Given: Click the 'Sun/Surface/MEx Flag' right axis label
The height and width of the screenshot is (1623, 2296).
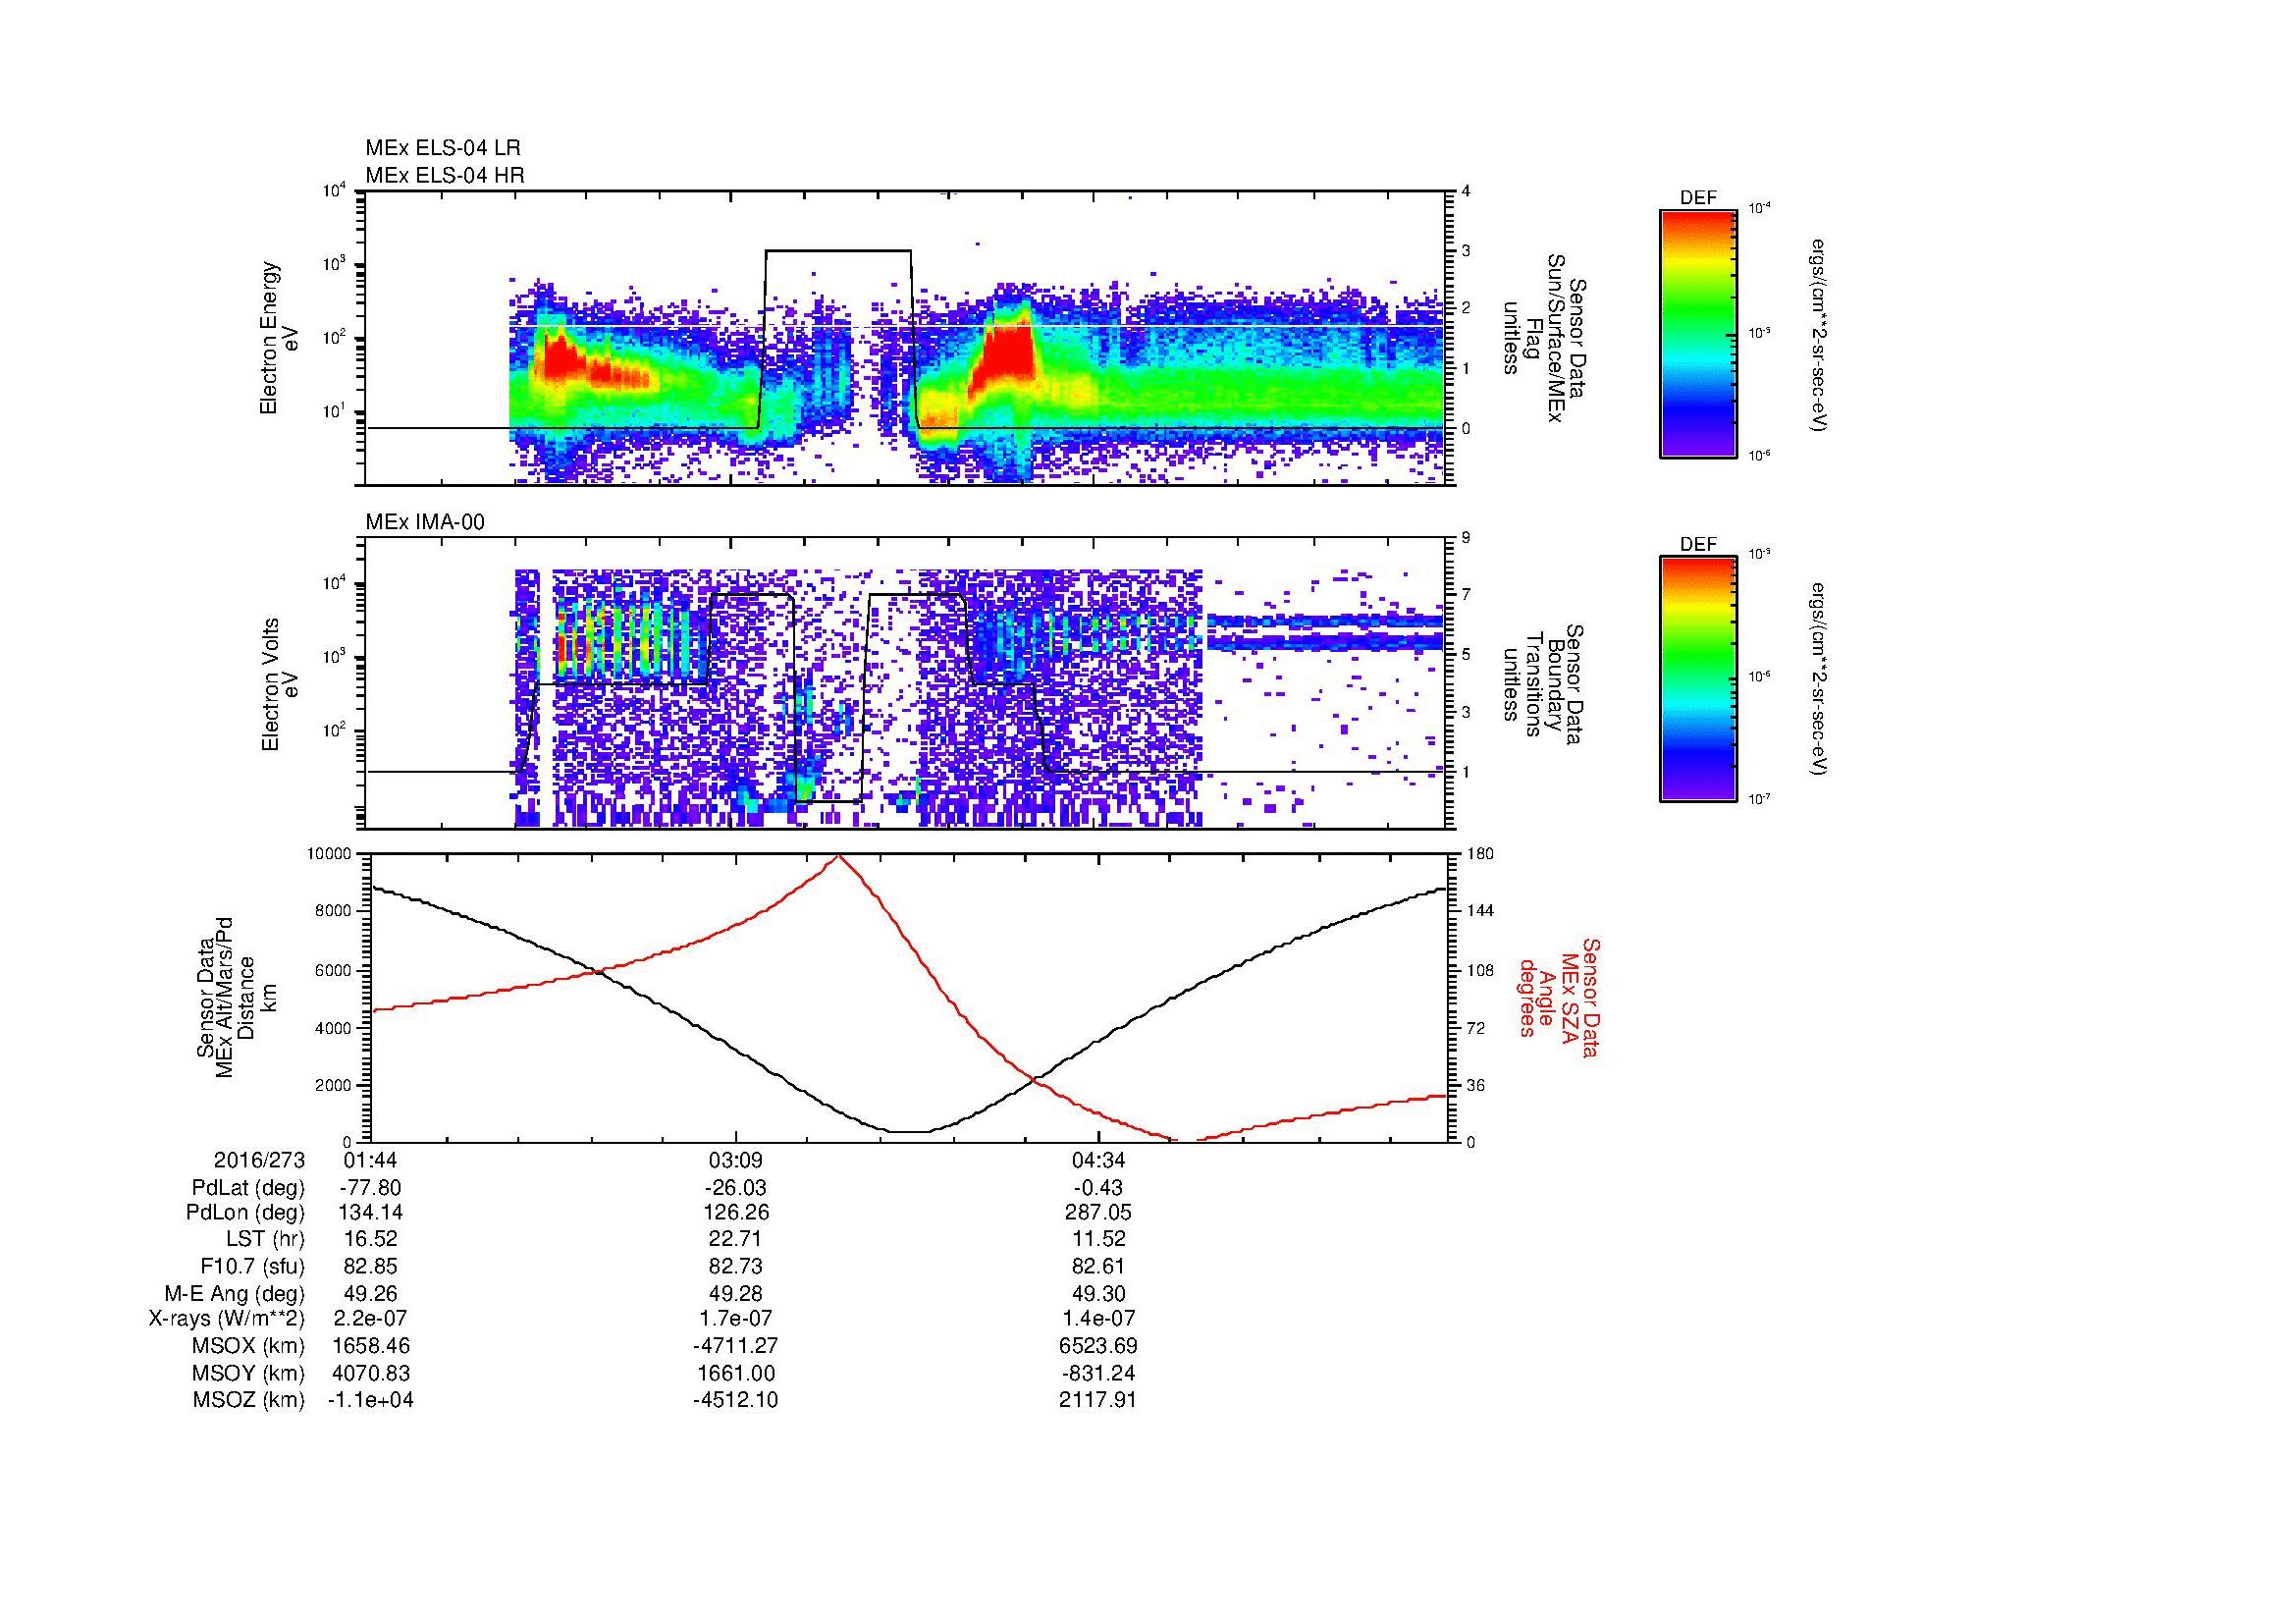Looking at the screenshot, I should coord(1544,338).
